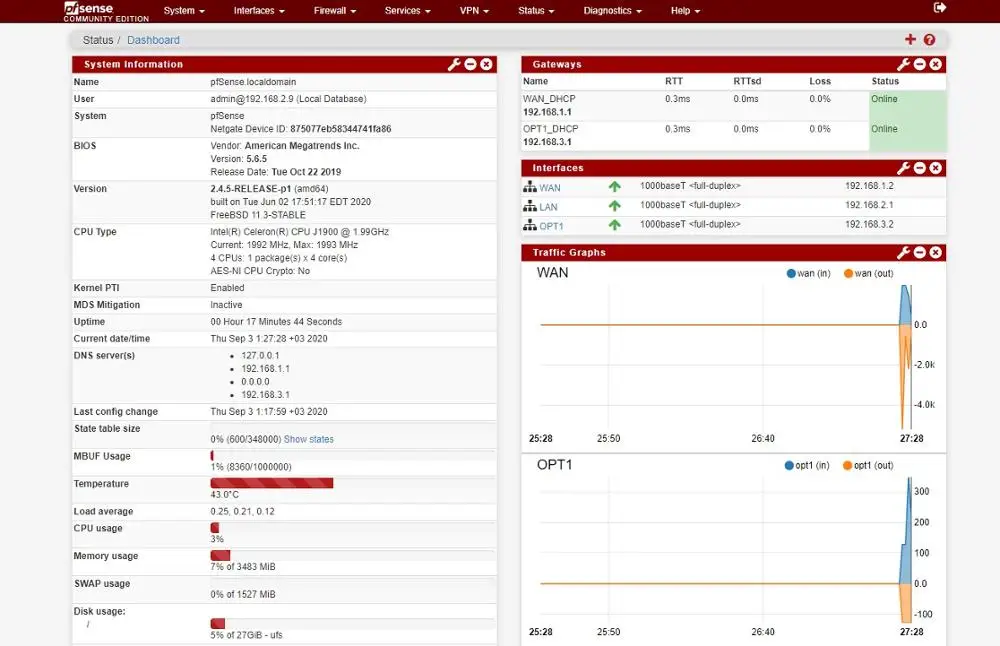Click LAN IP address 192.168.2.1
This screenshot has width=1000, height=646.
(869, 205)
